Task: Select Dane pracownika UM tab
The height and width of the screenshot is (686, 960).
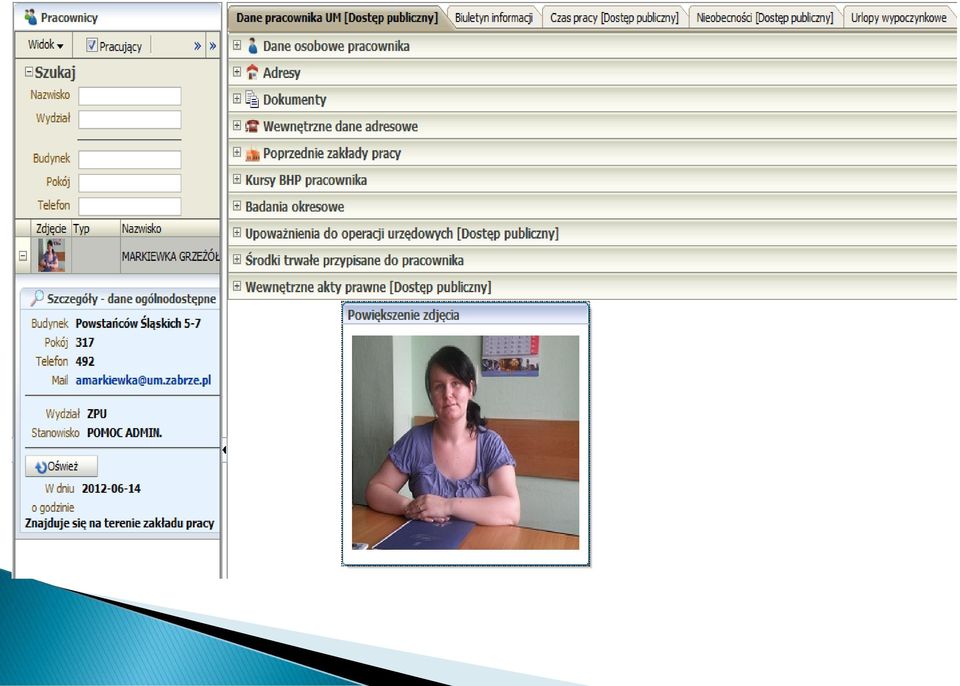Action: 337,18
